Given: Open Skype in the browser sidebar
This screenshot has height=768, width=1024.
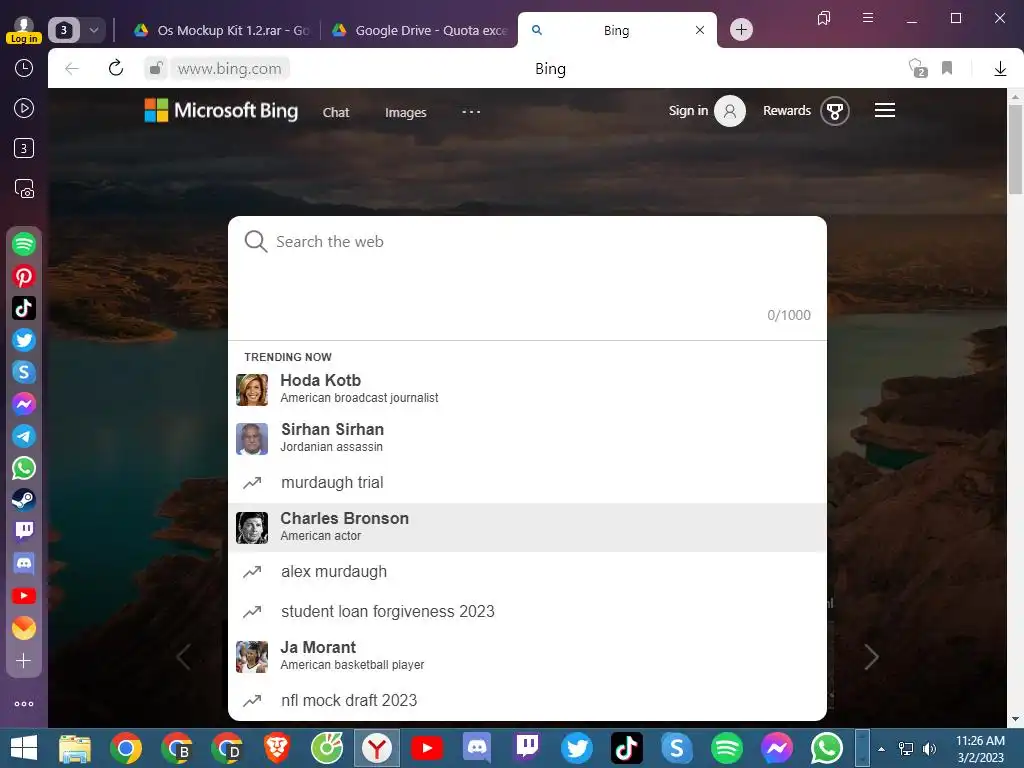Looking at the screenshot, I should (x=24, y=372).
